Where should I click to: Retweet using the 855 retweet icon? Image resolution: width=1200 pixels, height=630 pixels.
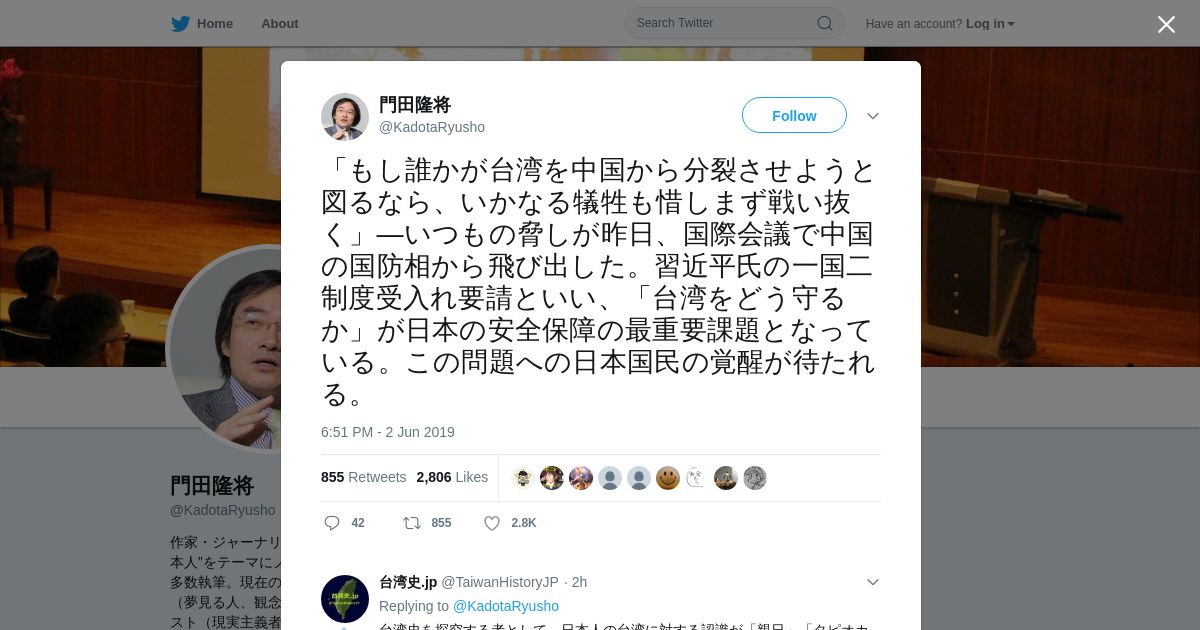coord(411,523)
